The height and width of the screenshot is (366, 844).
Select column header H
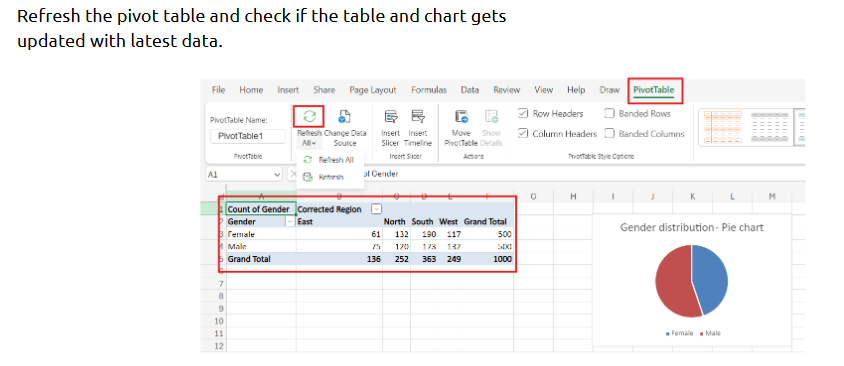click(x=573, y=196)
